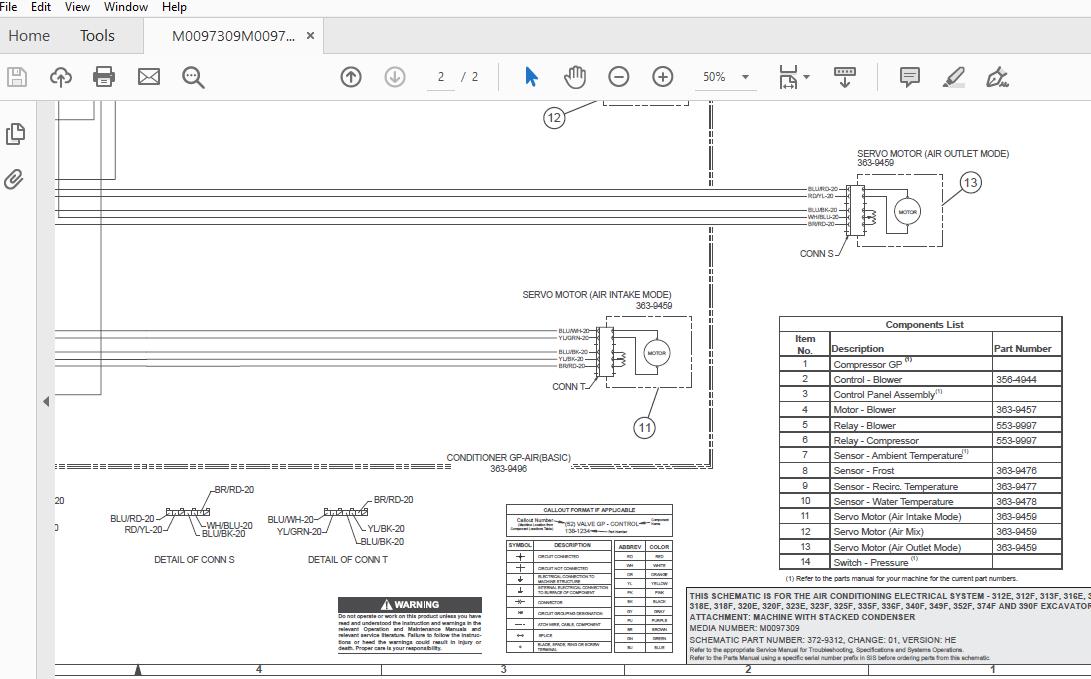Click the callout circle numbered 11
This screenshot has height=679, width=1091.
645,428
